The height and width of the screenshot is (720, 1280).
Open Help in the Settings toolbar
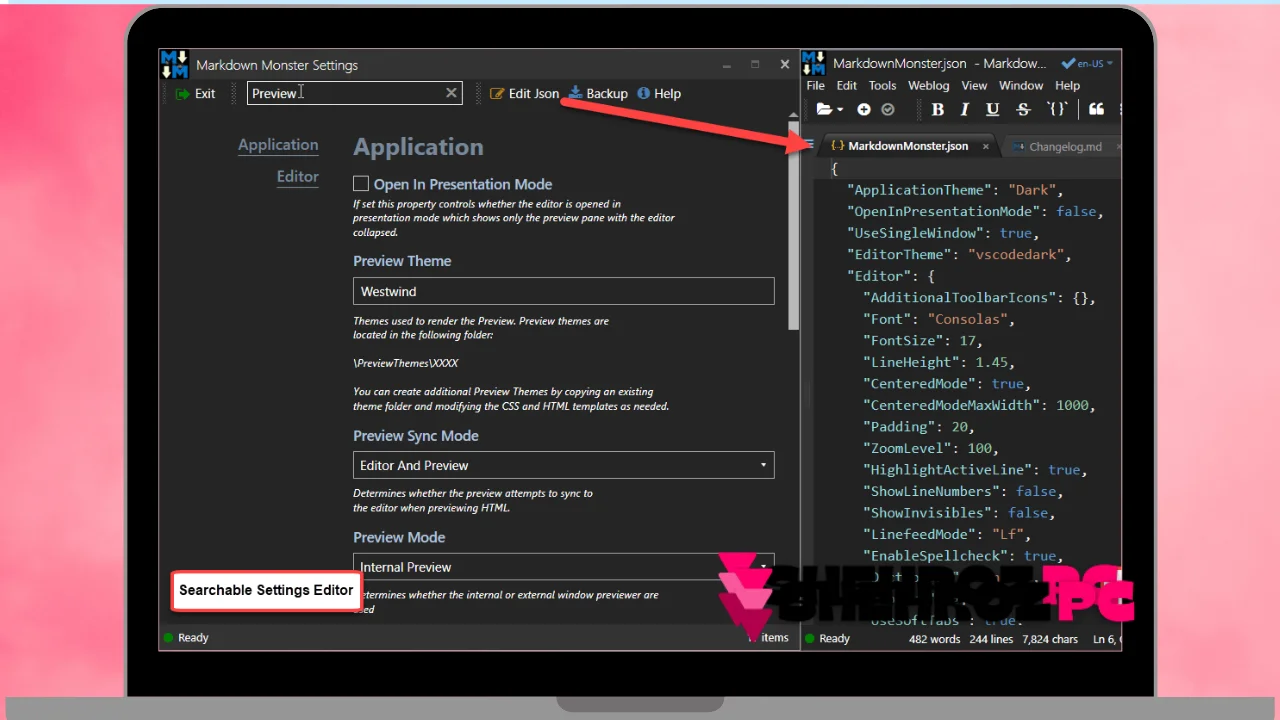click(659, 93)
